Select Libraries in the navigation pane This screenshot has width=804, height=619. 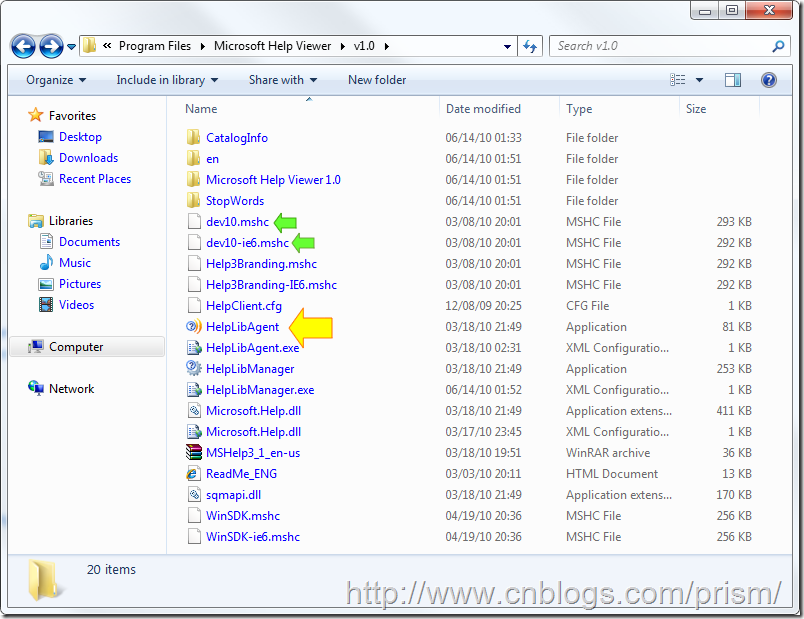(71, 221)
